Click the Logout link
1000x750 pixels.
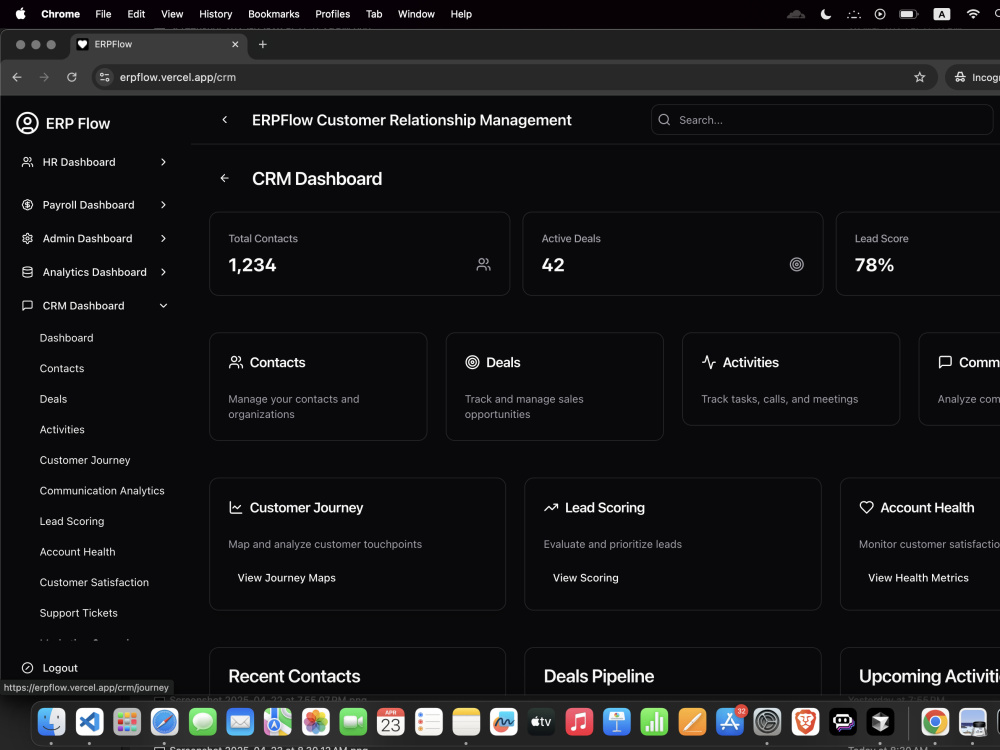coord(60,668)
